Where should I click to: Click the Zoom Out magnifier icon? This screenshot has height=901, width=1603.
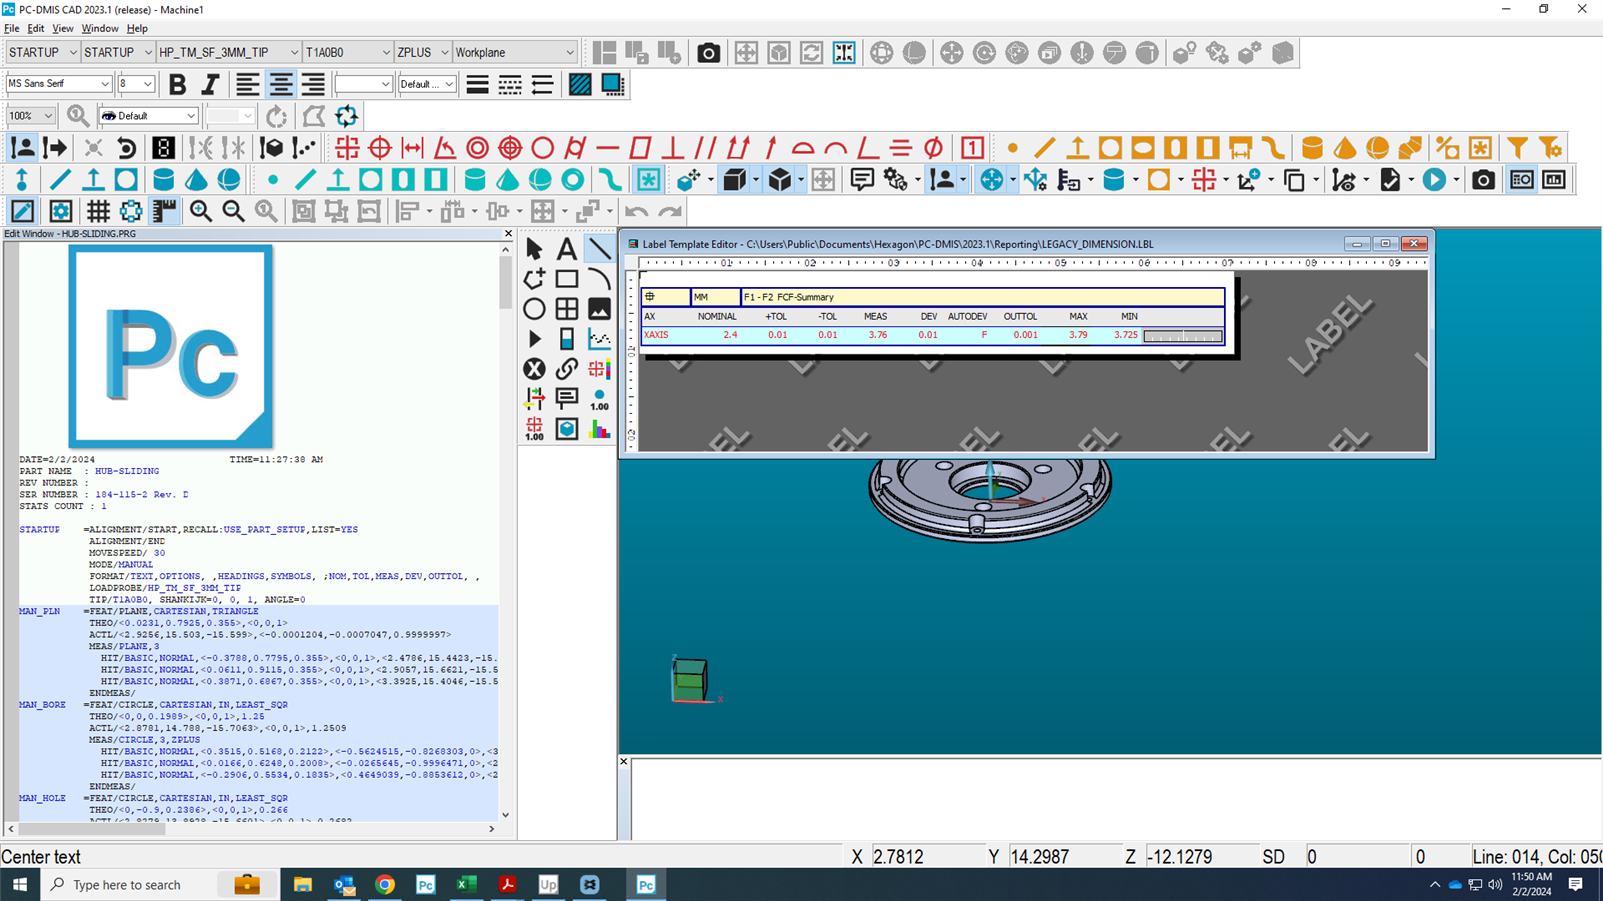point(233,211)
